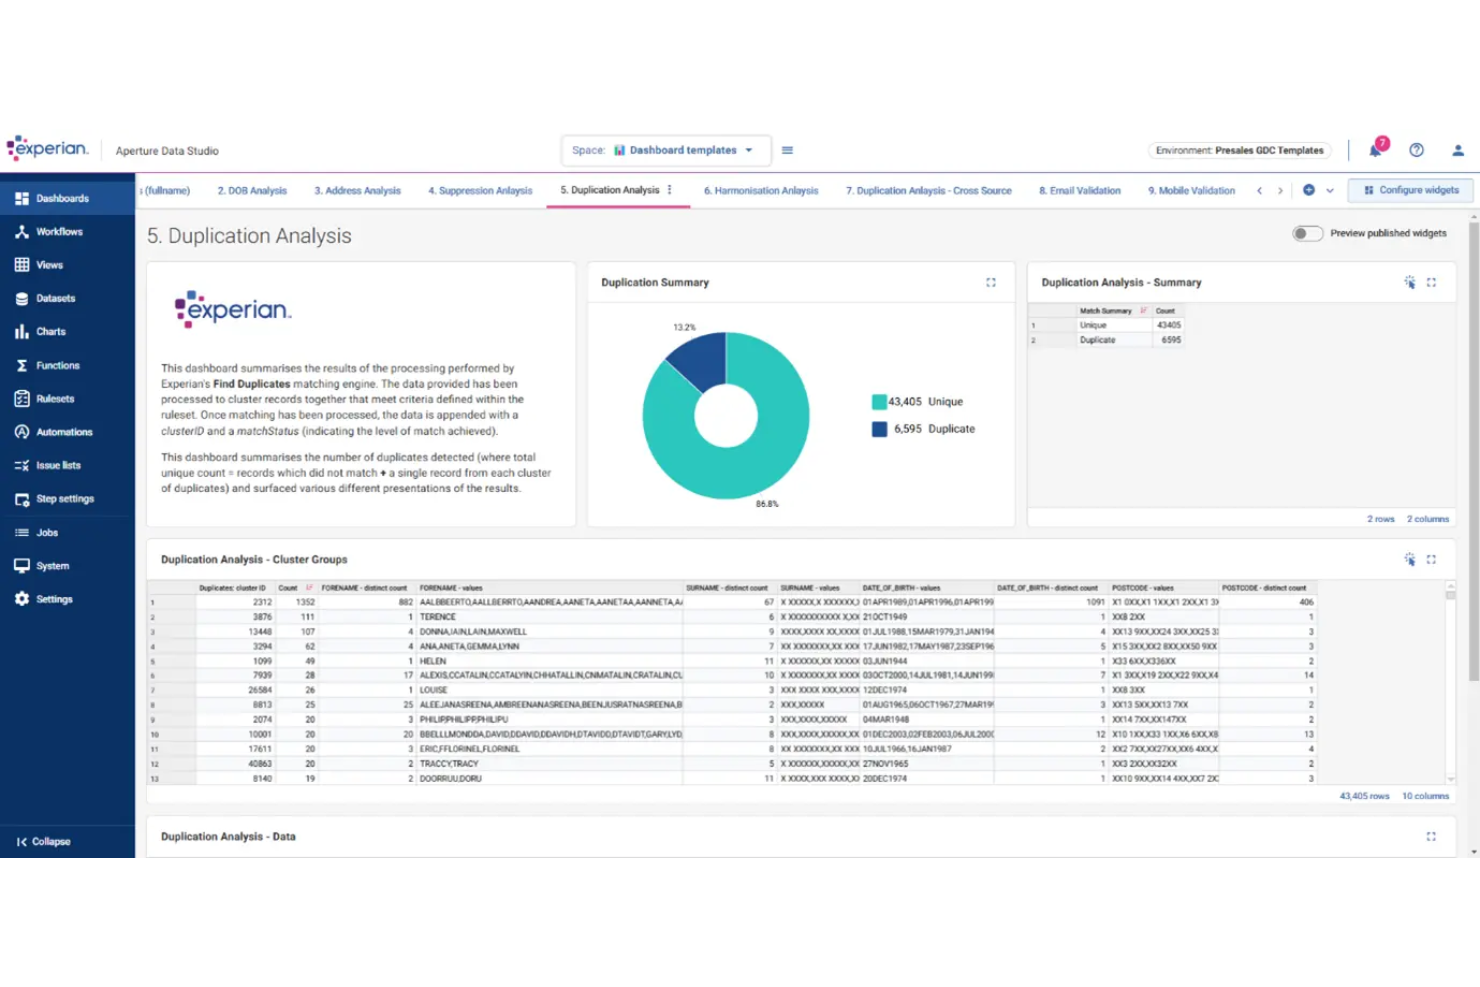Add a new dashboard with the plus icon

click(x=1309, y=189)
